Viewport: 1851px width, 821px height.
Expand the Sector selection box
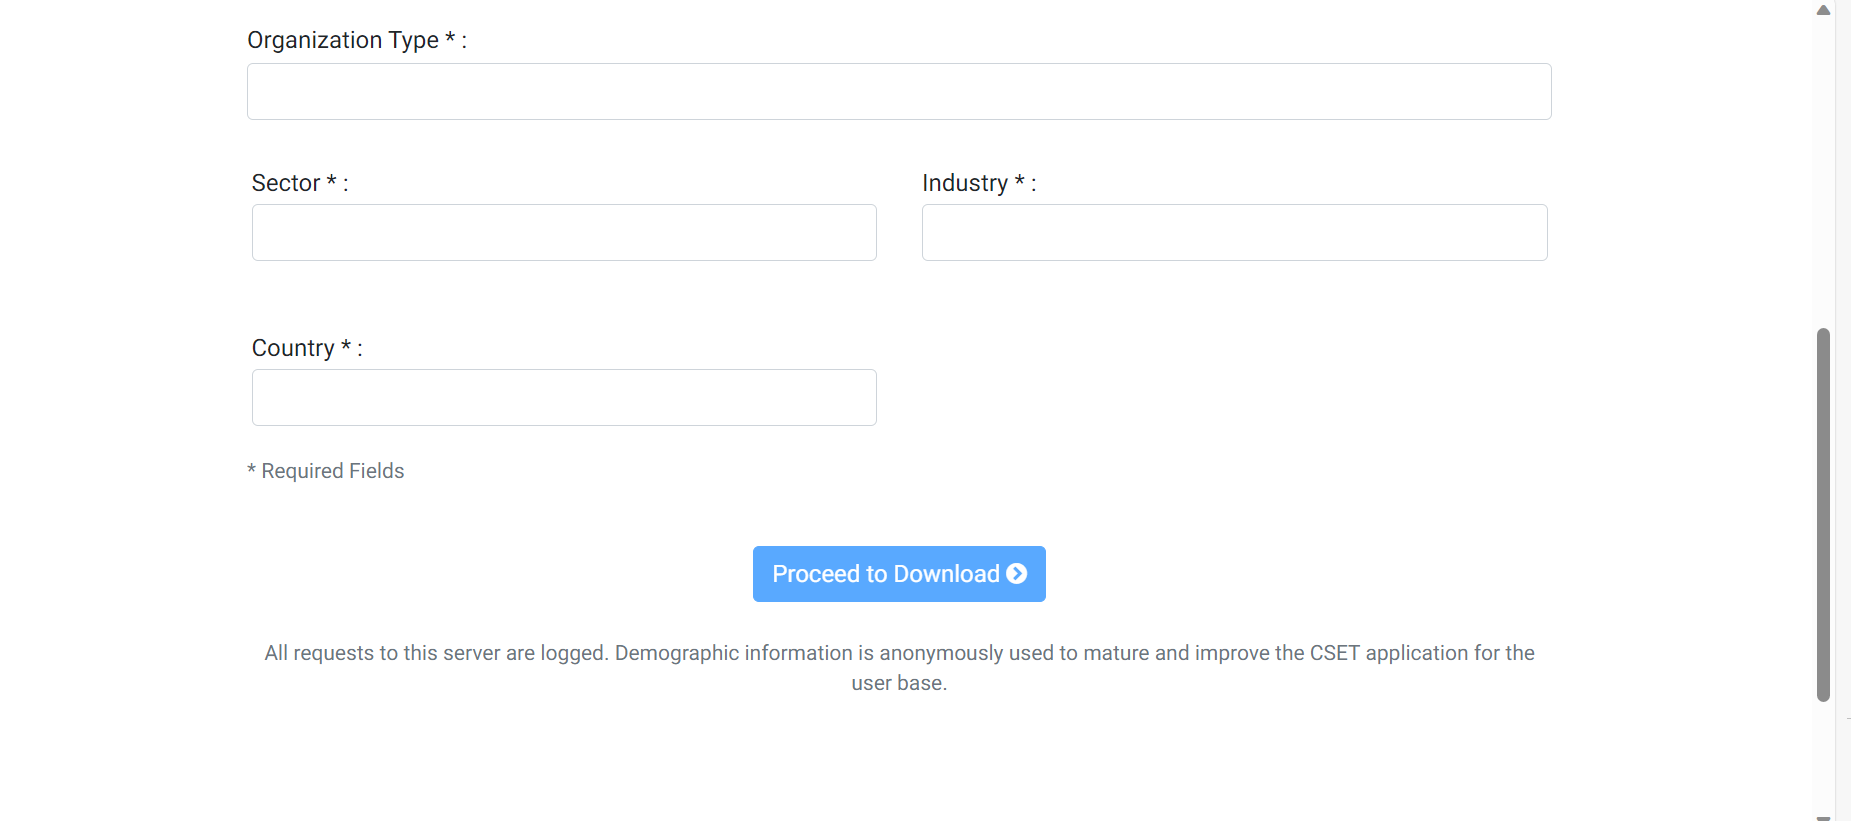coord(564,233)
